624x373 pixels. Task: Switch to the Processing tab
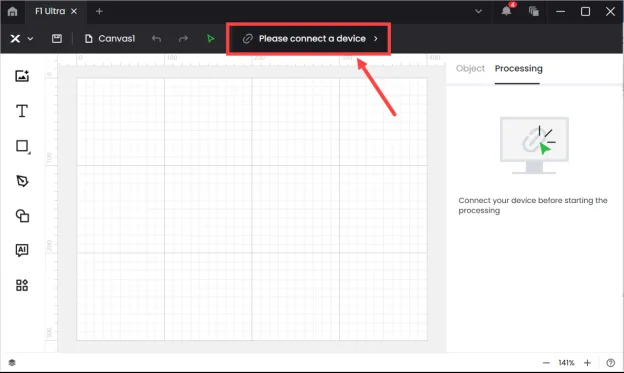(518, 68)
